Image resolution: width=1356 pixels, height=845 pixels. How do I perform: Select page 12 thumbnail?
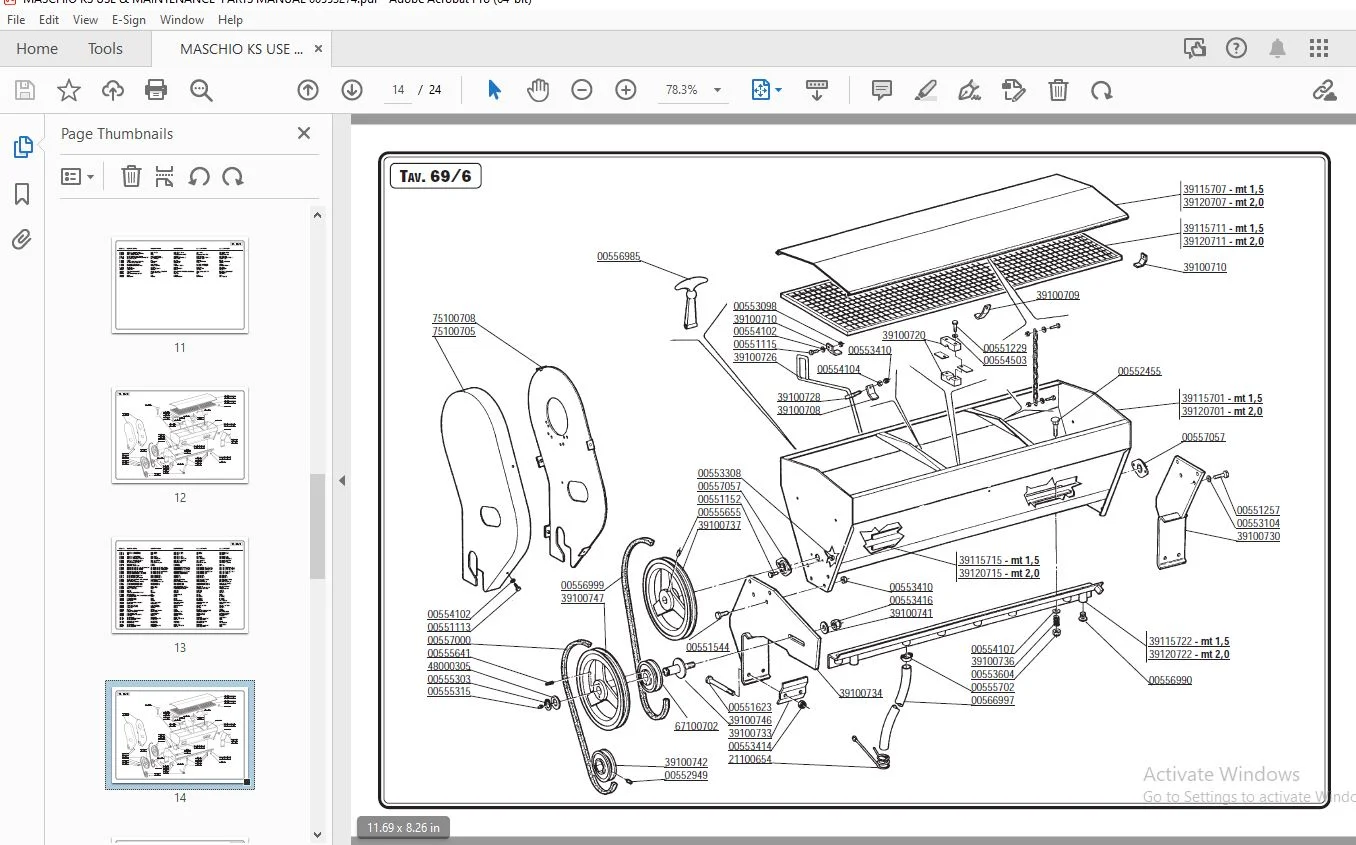tap(180, 436)
